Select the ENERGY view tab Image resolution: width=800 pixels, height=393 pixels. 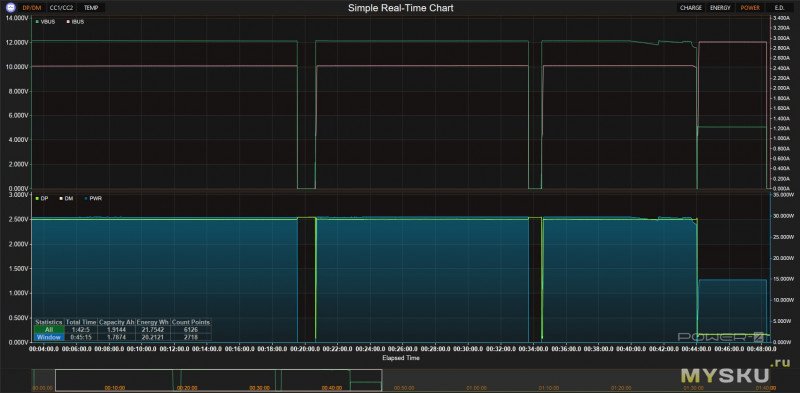point(720,8)
